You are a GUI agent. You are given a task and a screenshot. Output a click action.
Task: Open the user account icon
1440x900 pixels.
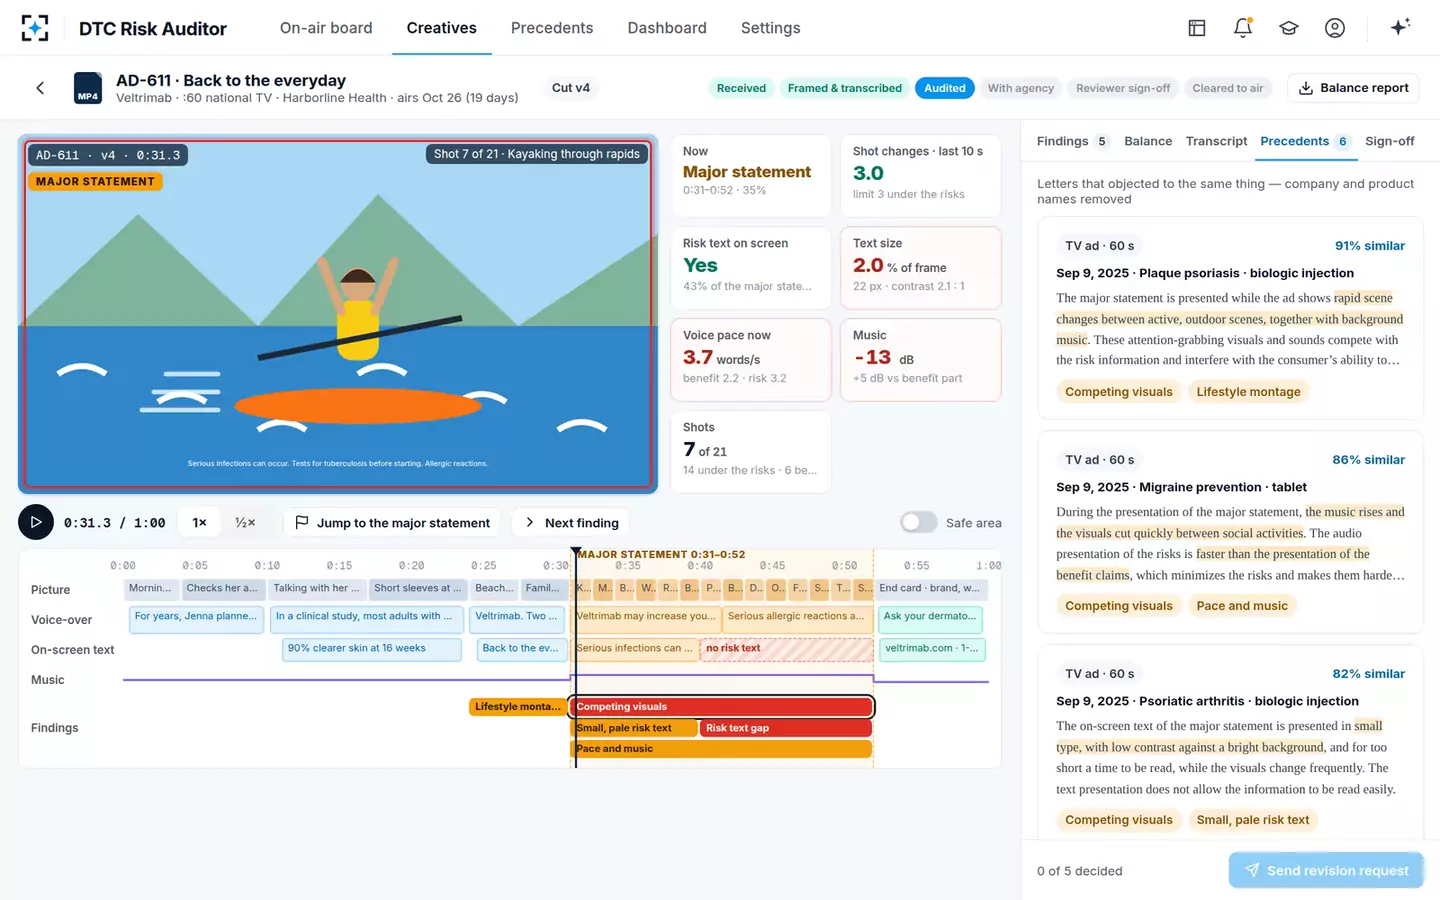1335,28
